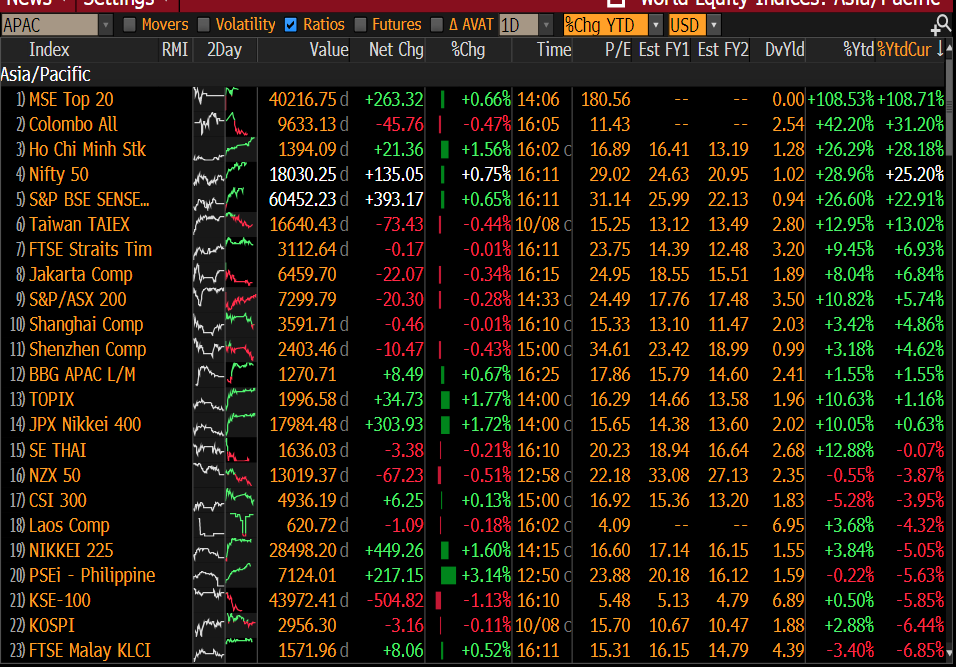Viewport: 956px width, 667px height.
Task: Select the Taiwan TAIEX index
Action: tap(79, 224)
